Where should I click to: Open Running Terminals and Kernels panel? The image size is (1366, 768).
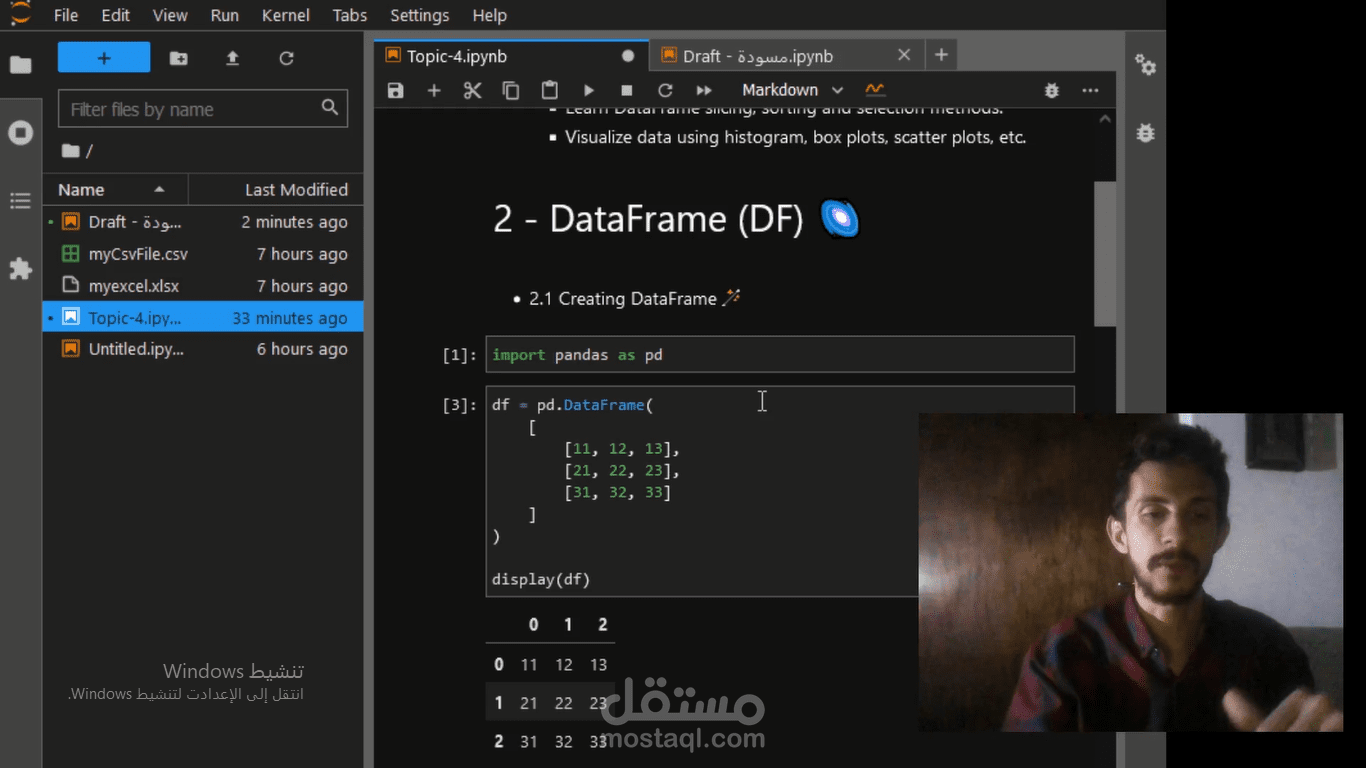20,133
